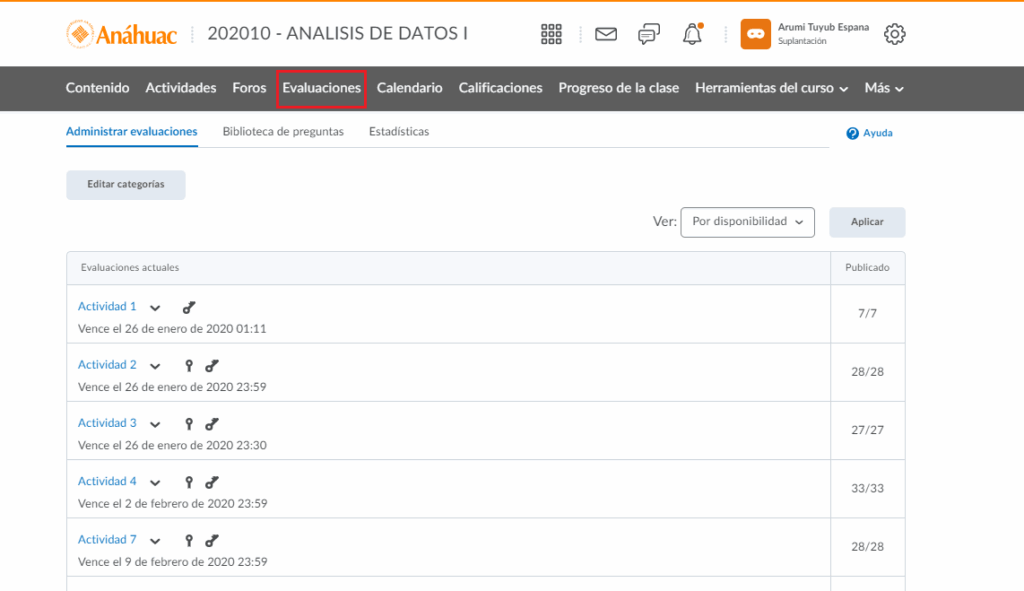
Task: Expand the Herramientas del curso menu
Action: click(771, 88)
